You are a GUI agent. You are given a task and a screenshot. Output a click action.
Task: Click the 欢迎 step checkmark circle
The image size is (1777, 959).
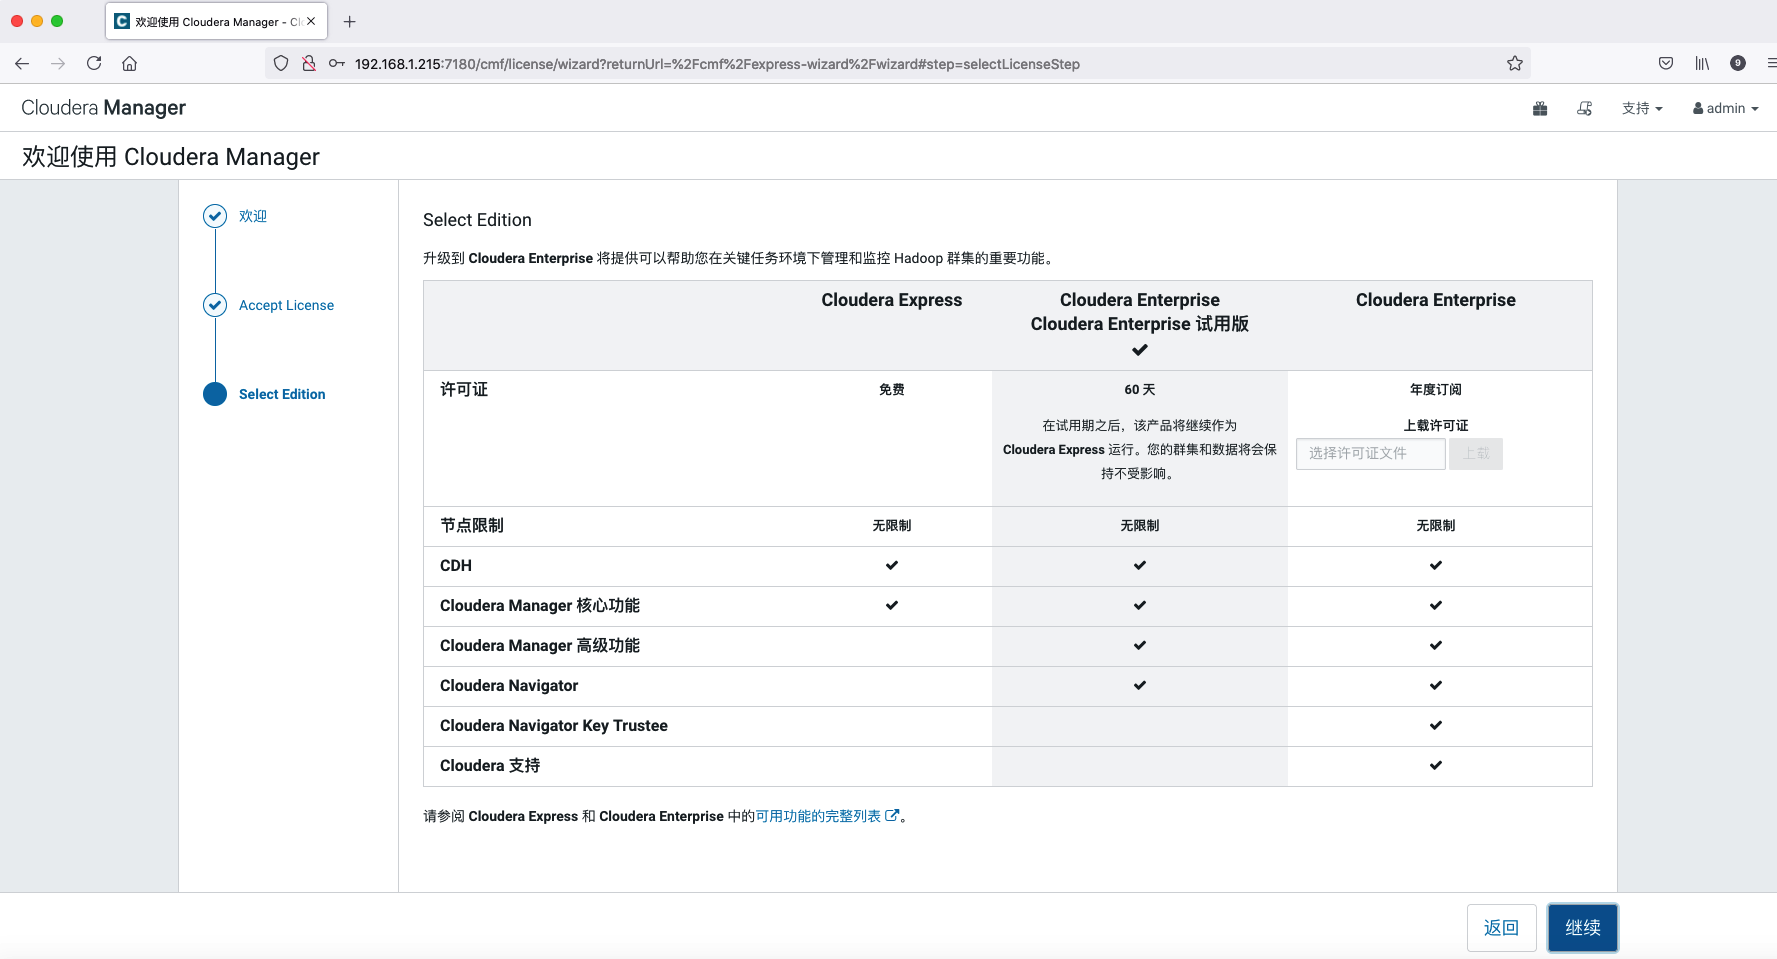[x=215, y=216]
